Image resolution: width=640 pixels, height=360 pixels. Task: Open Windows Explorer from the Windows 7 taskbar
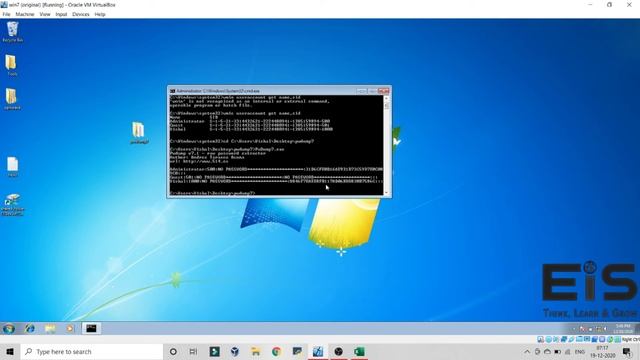(50, 329)
